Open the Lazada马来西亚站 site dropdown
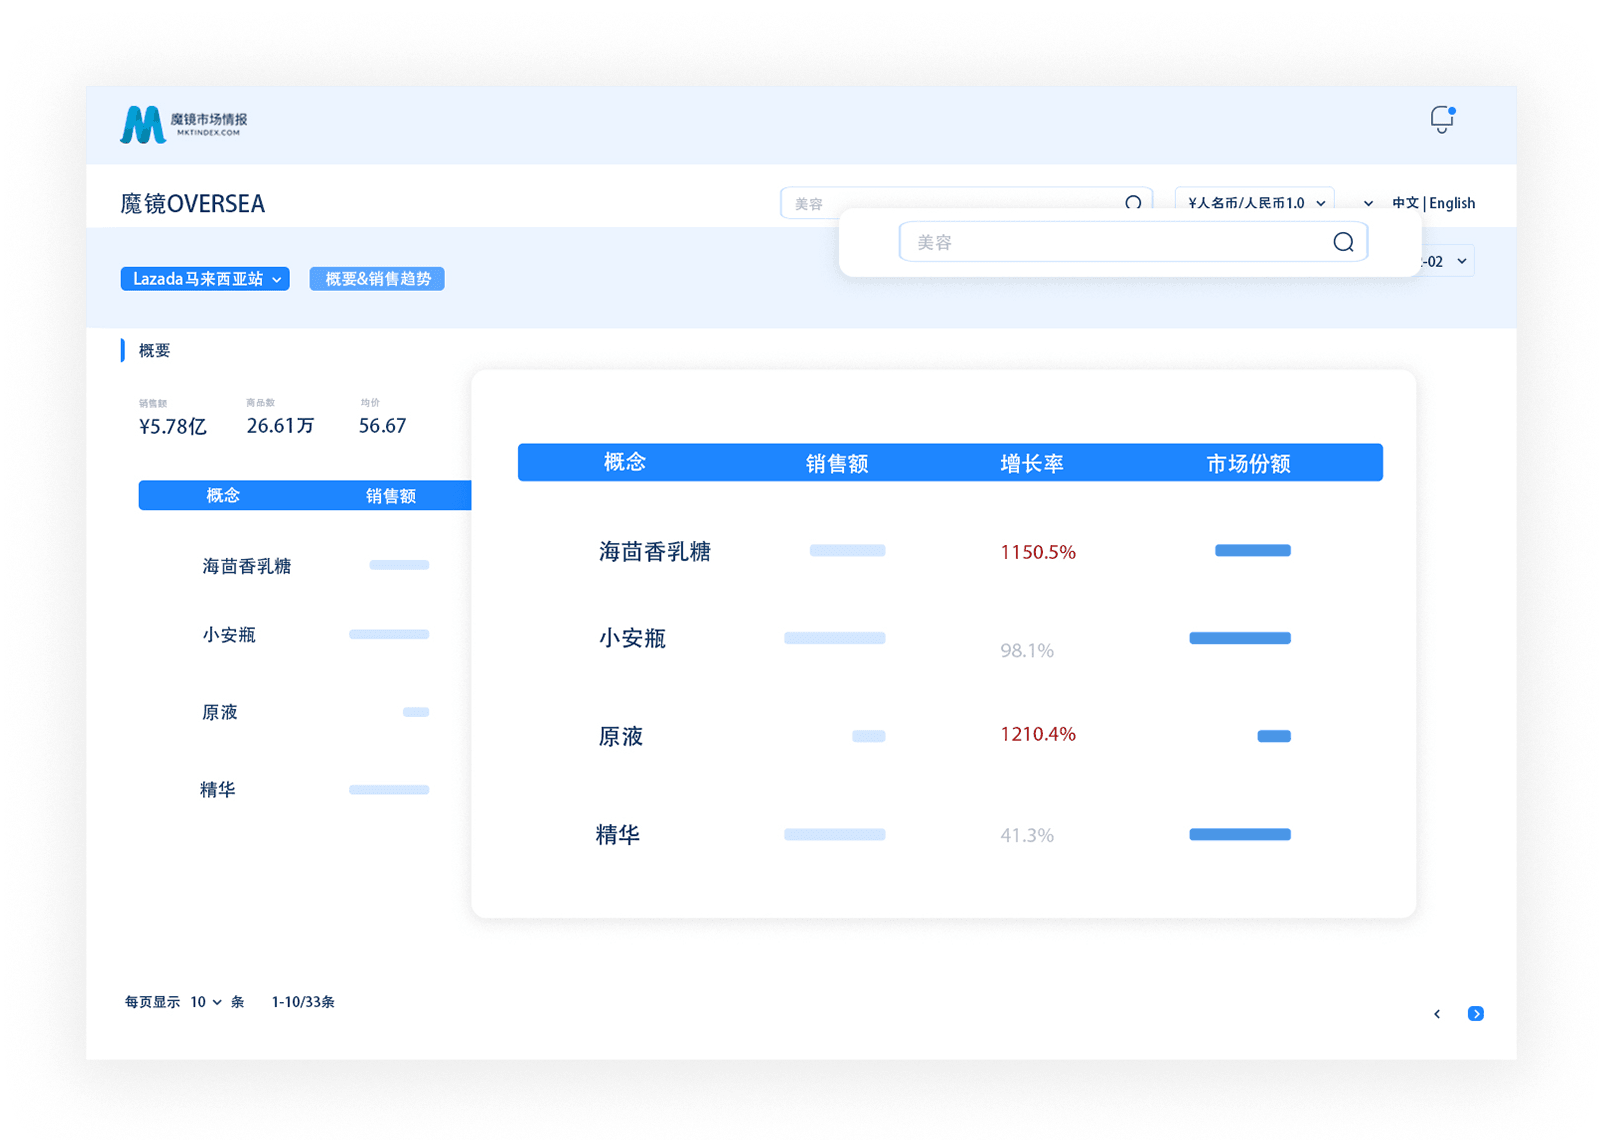Image resolution: width=1600 pixels, height=1140 pixels. tap(205, 279)
